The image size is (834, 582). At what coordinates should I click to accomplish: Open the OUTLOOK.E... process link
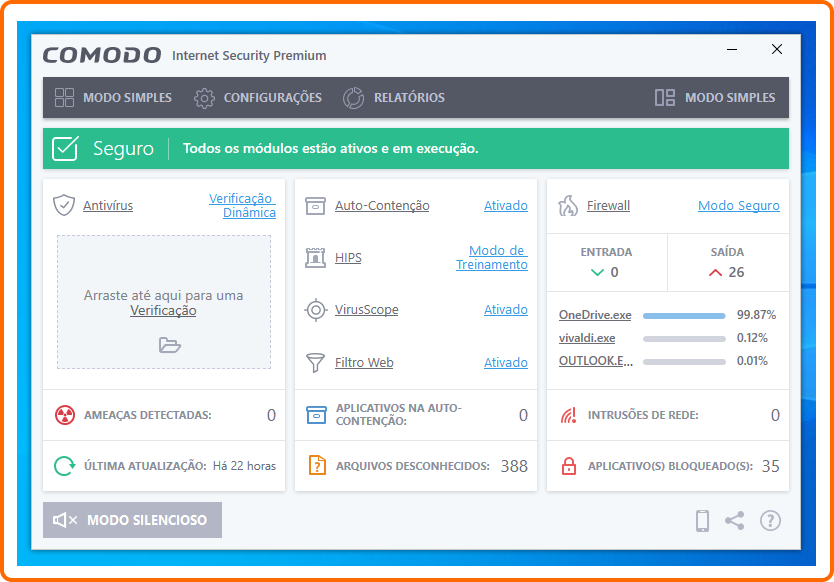click(596, 361)
